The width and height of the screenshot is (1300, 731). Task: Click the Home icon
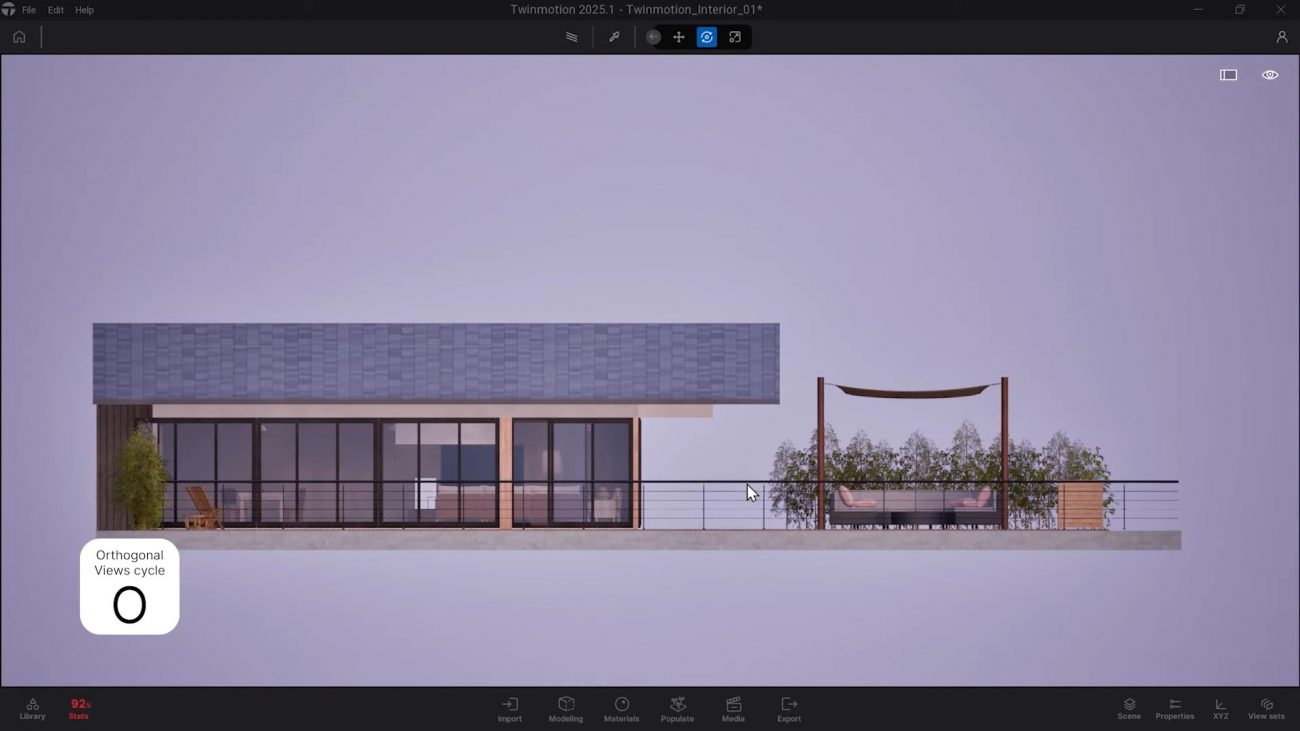tap(19, 37)
